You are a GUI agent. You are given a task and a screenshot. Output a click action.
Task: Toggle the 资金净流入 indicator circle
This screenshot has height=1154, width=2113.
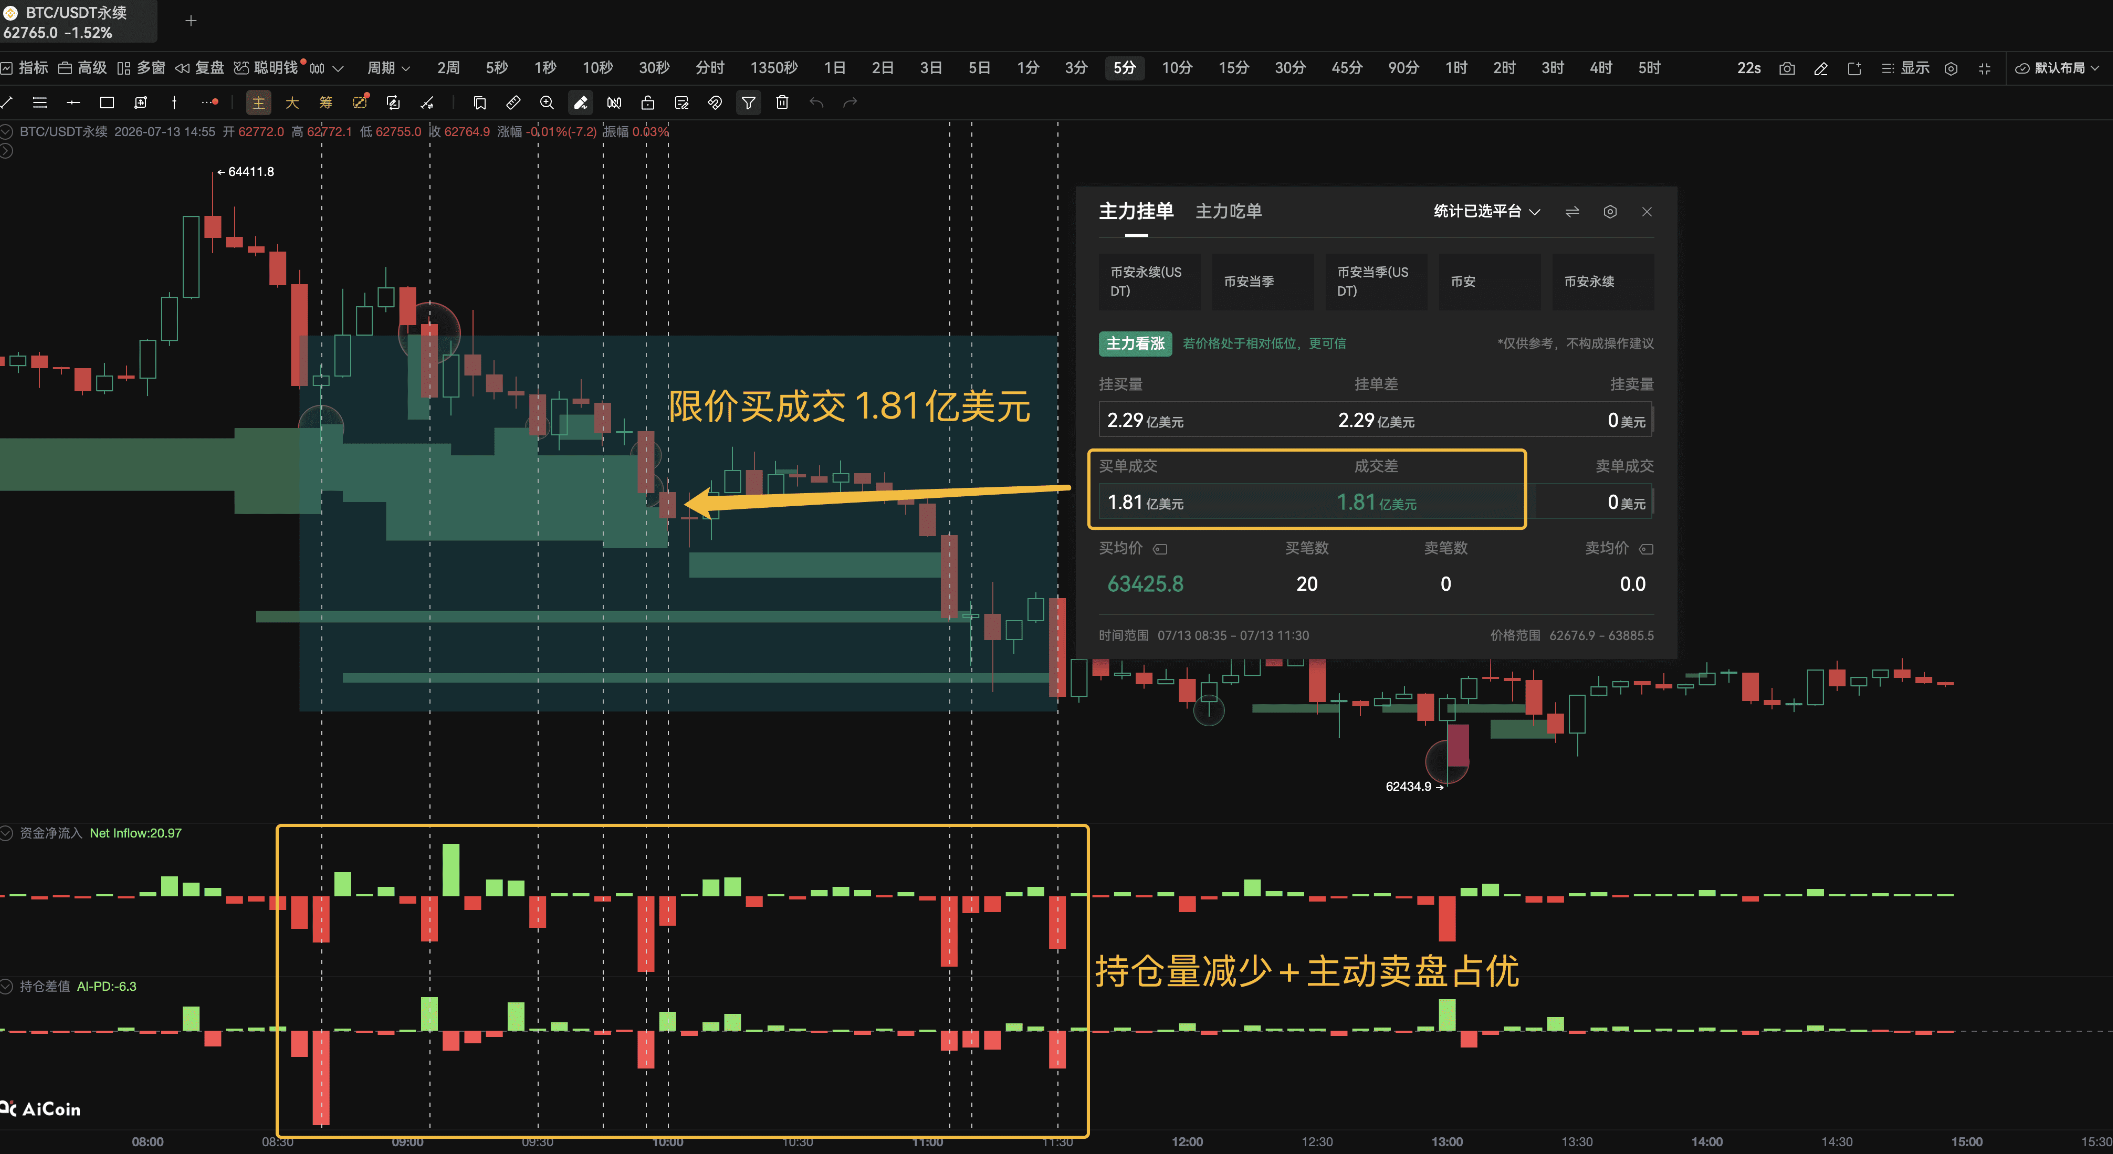tap(6, 833)
